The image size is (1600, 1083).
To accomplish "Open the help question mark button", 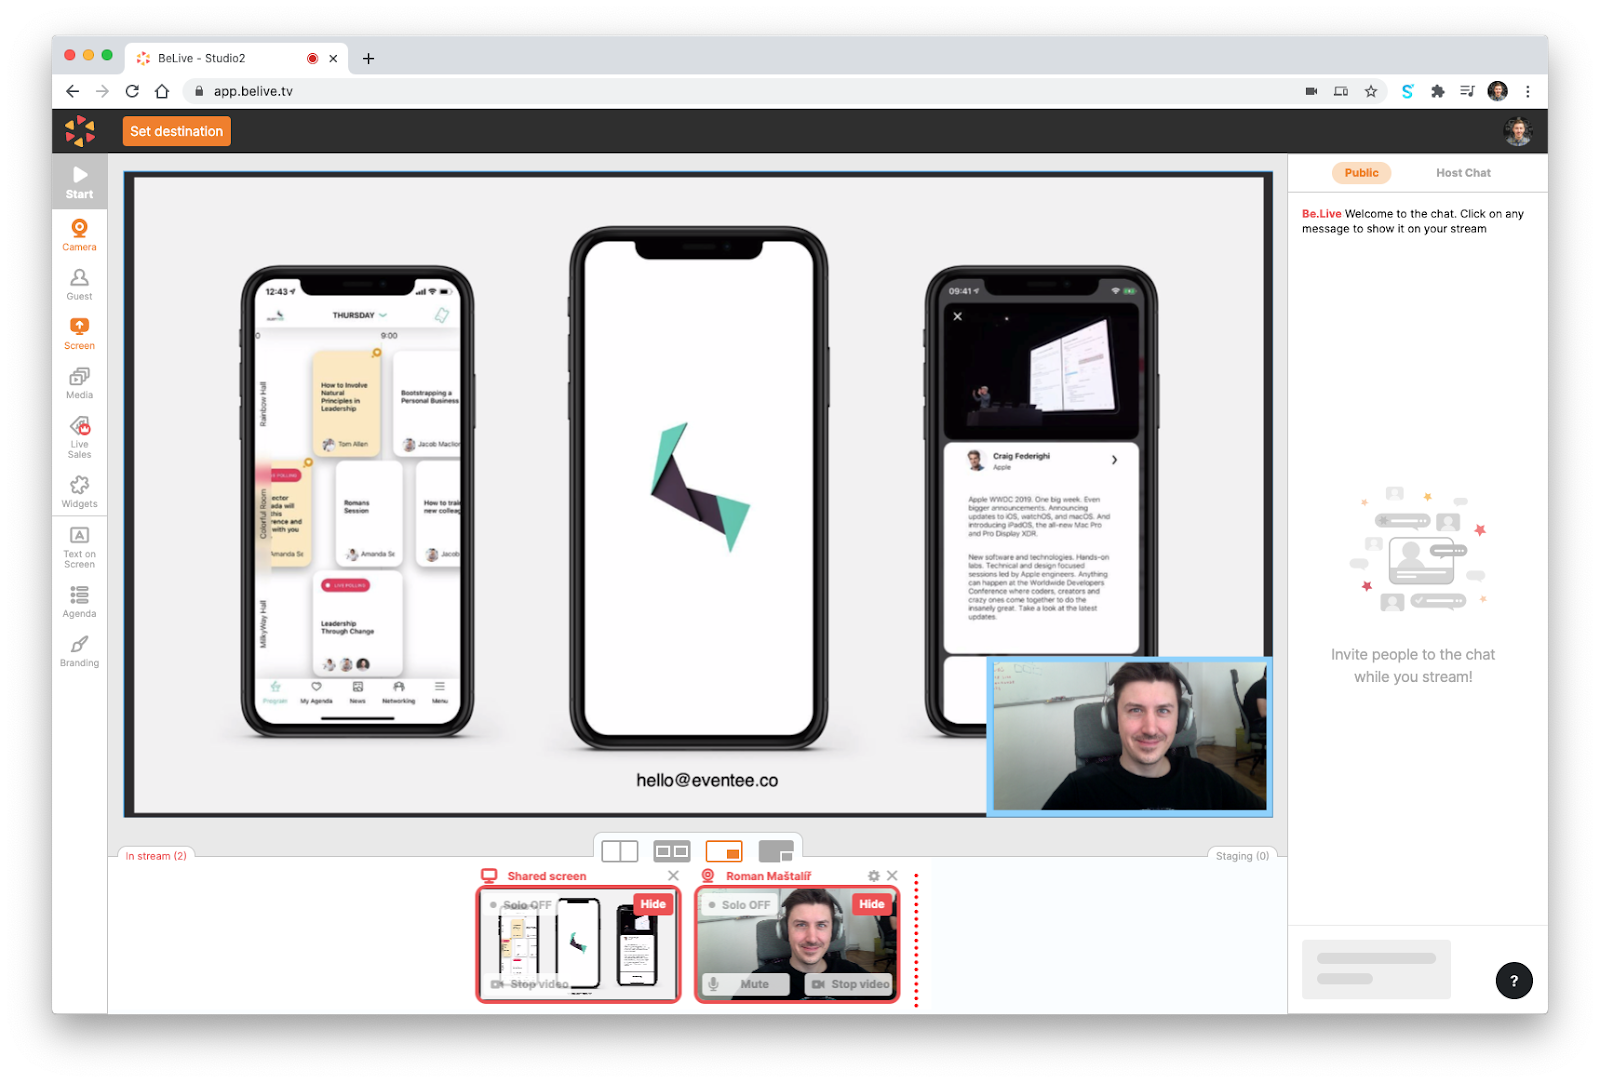I will 1514,981.
